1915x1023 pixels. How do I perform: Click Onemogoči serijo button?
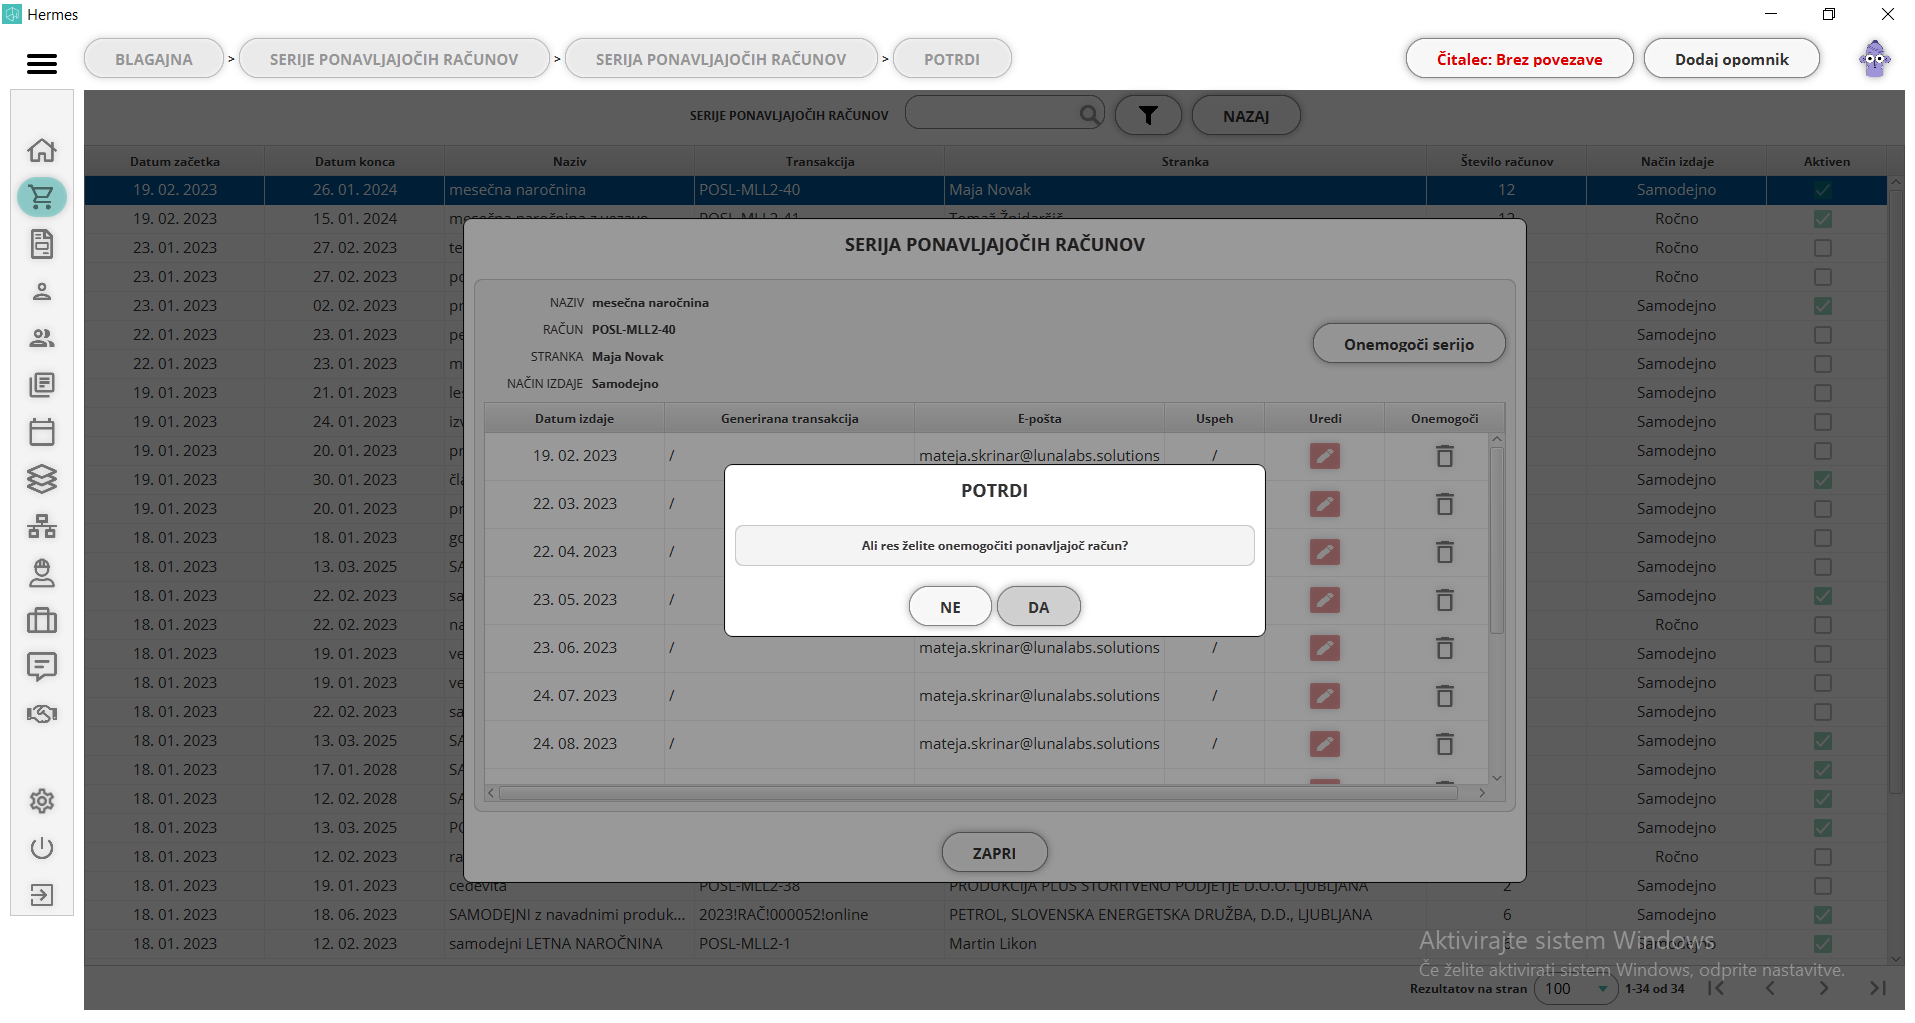(1409, 344)
